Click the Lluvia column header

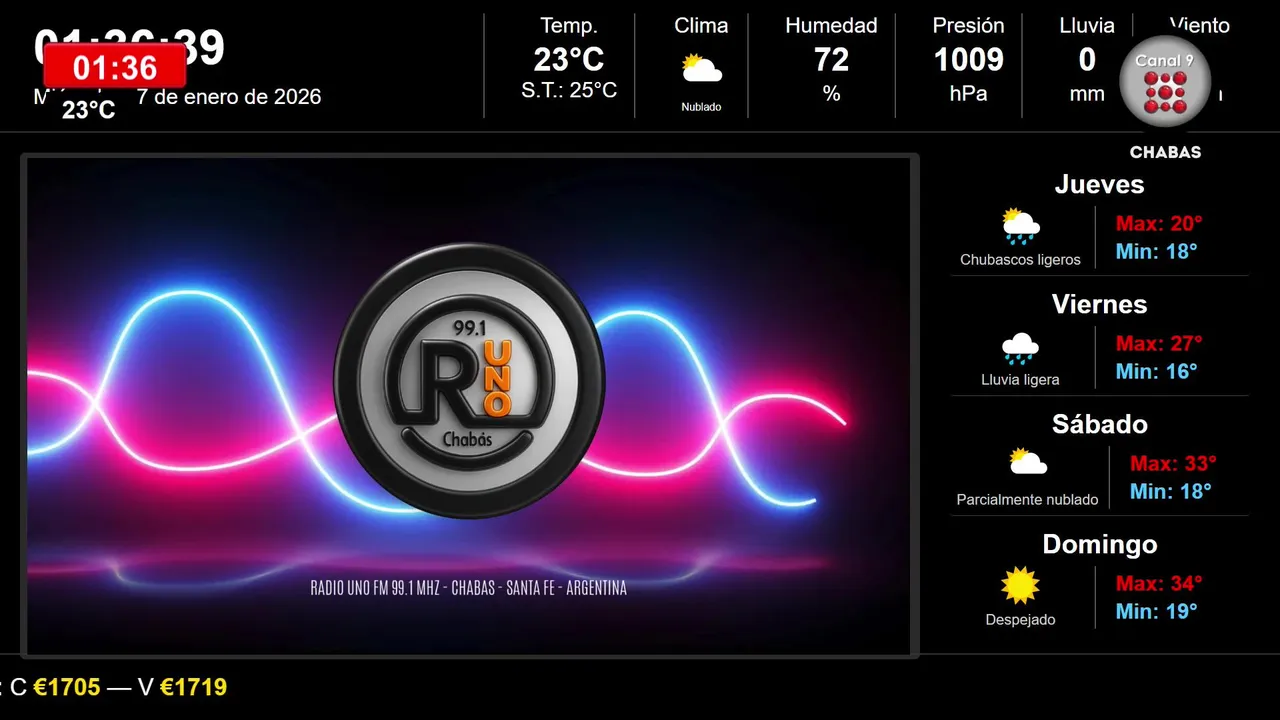pos(1087,26)
